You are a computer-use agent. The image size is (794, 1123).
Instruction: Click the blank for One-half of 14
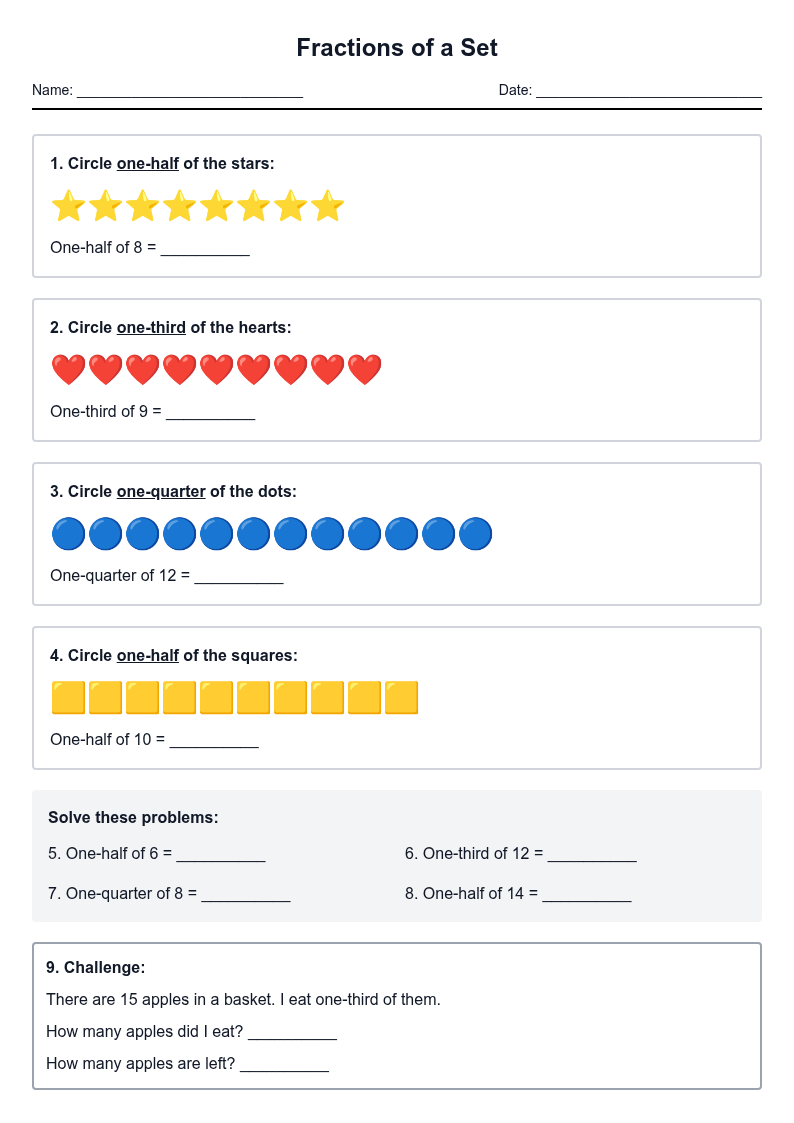point(587,895)
